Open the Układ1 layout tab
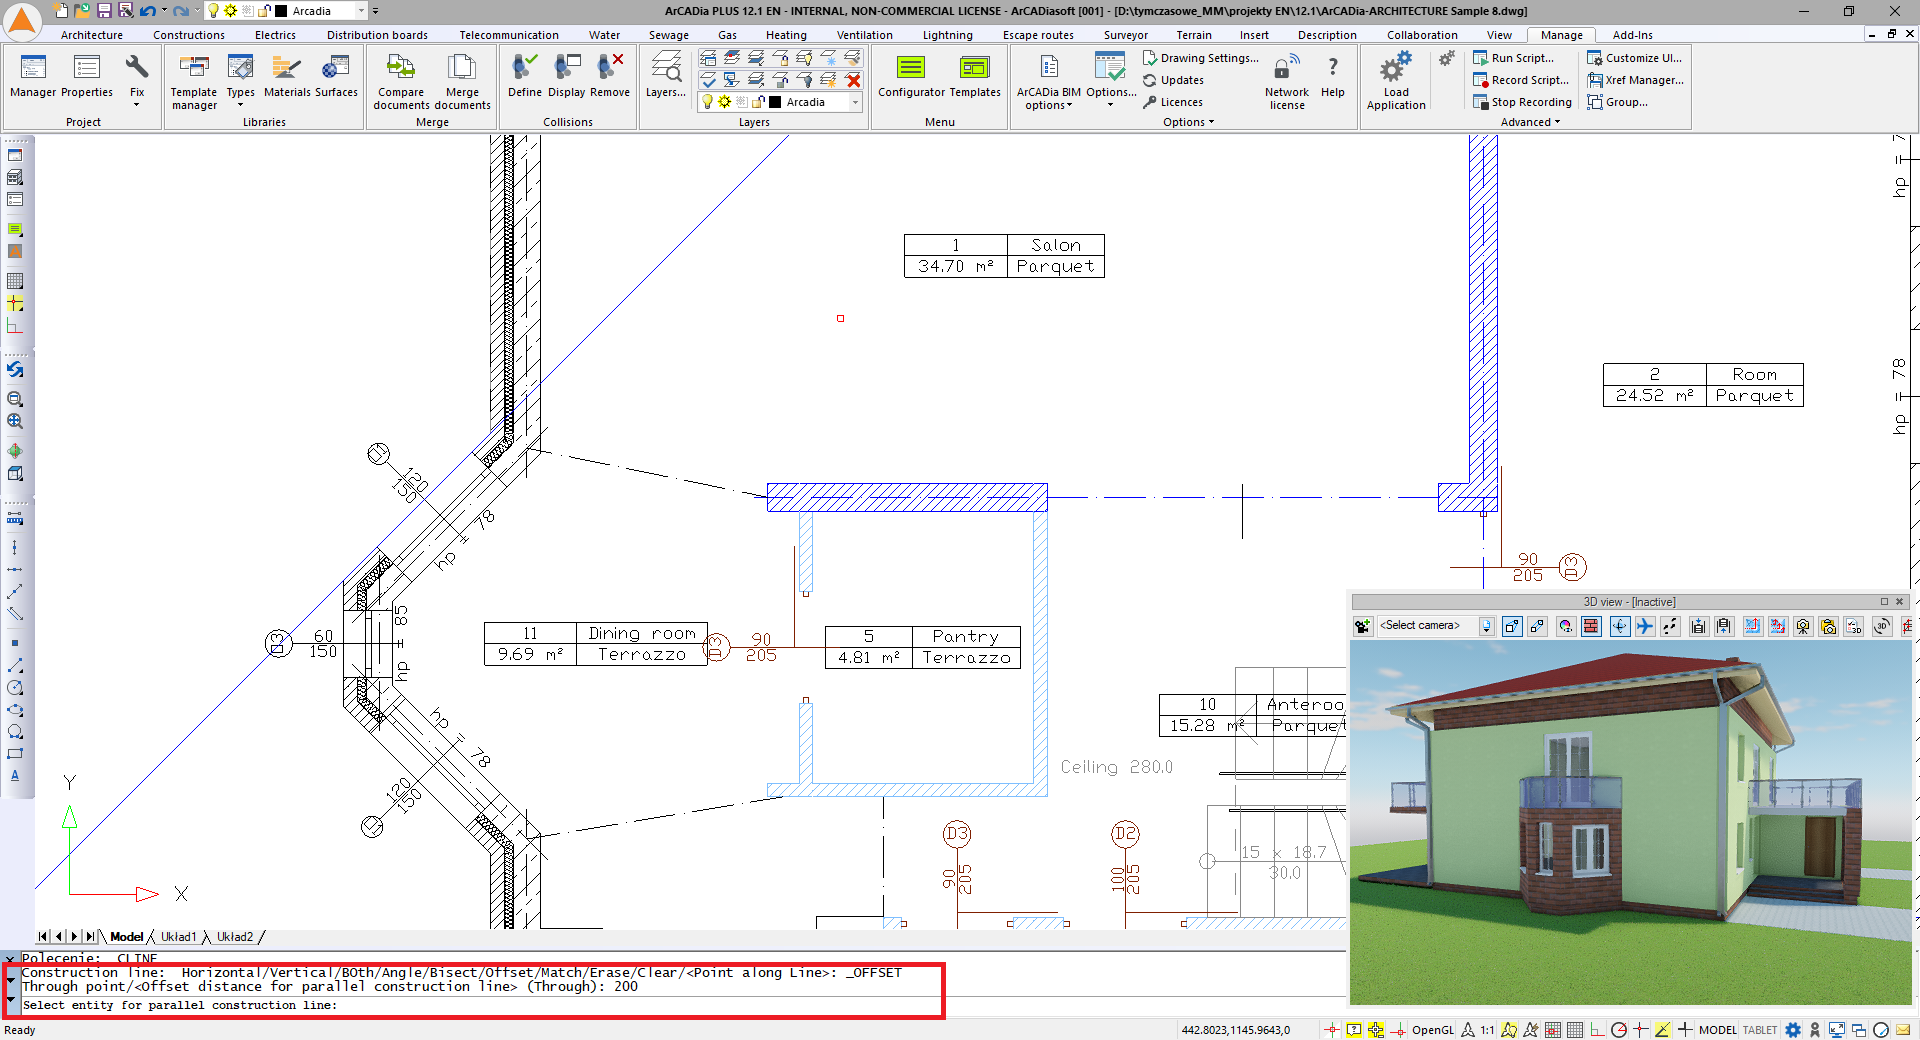Image resolution: width=1920 pixels, height=1040 pixels. pos(180,938)
